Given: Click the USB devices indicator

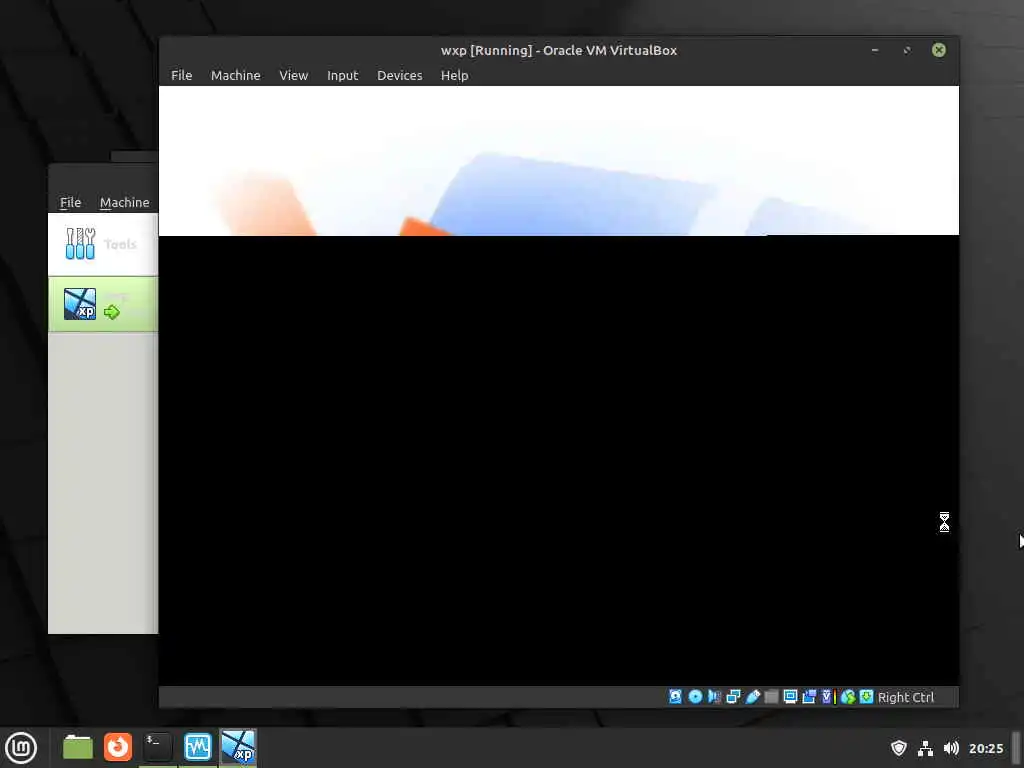Looking at the screenshot, I should (x=752, y=697).
